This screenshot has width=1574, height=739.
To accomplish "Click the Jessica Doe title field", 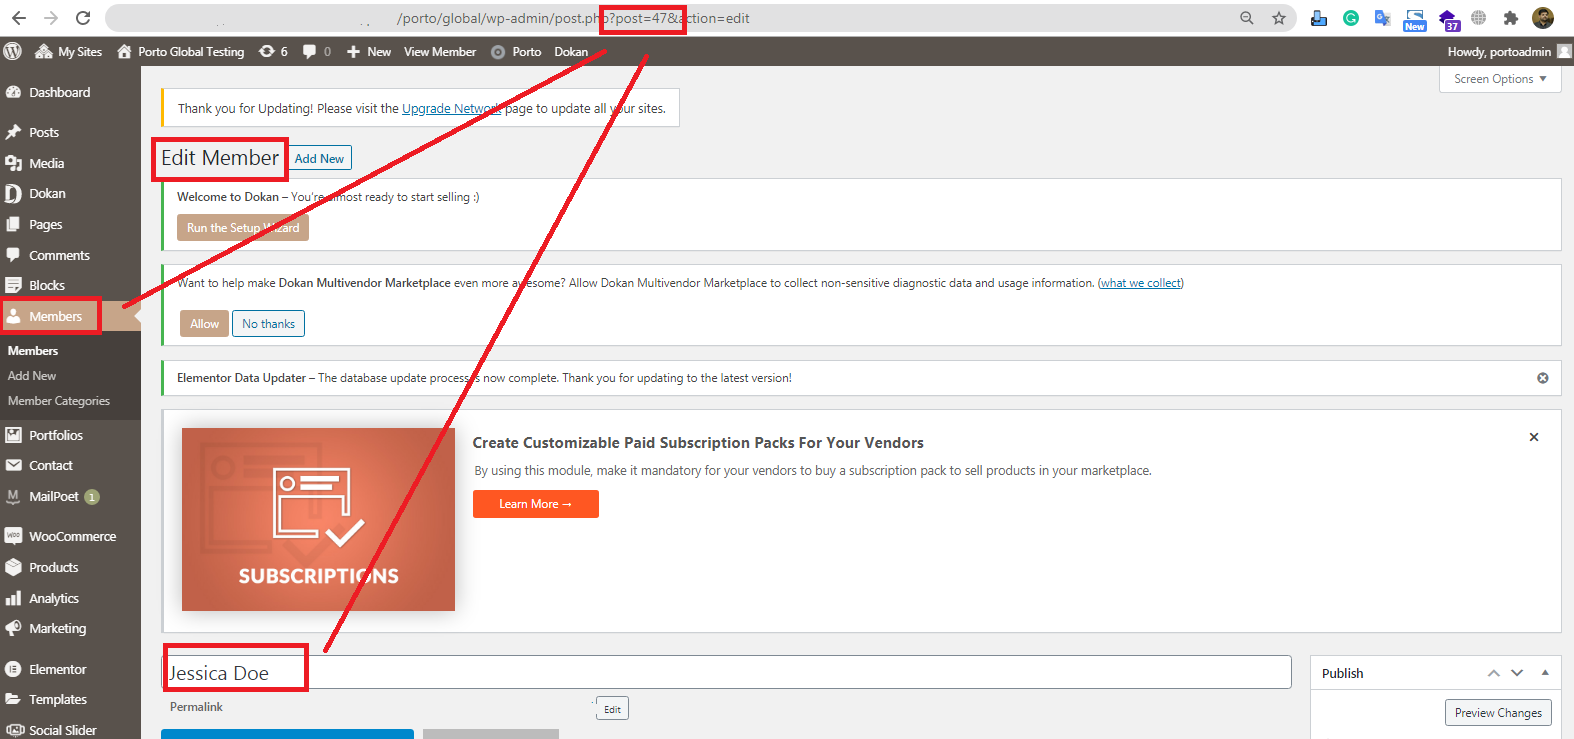I will coord(727,672).
